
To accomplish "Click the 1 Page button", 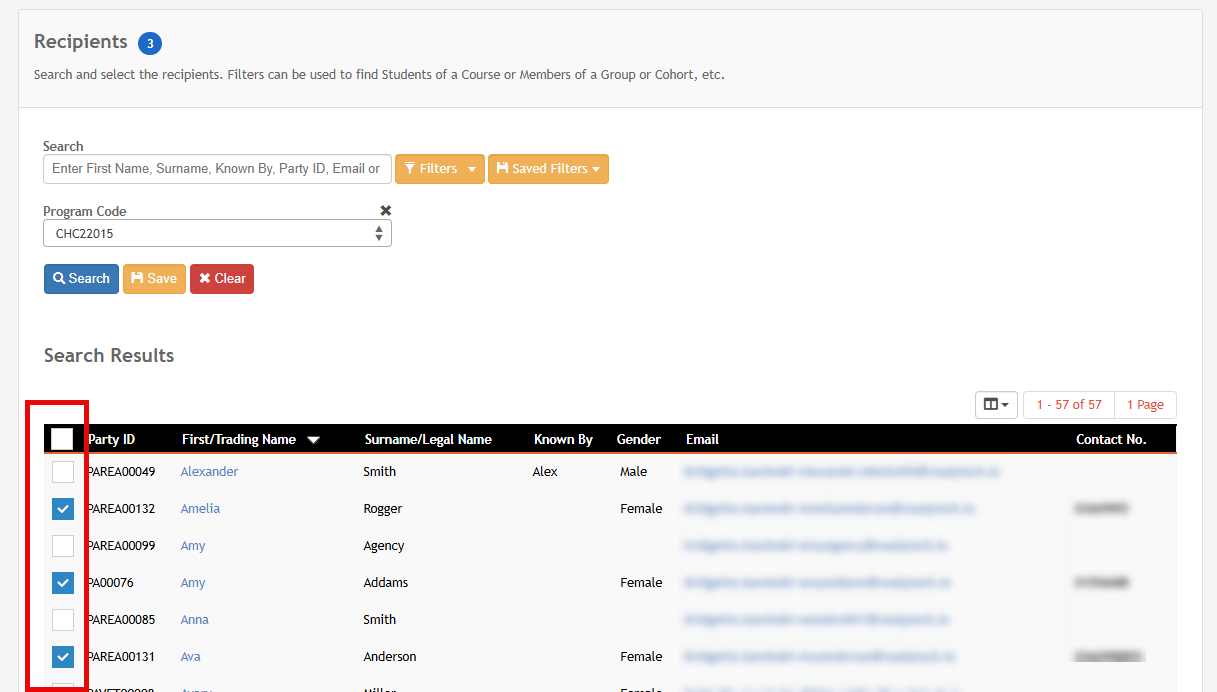I will pyautogui.click(x=1145, y=405).
